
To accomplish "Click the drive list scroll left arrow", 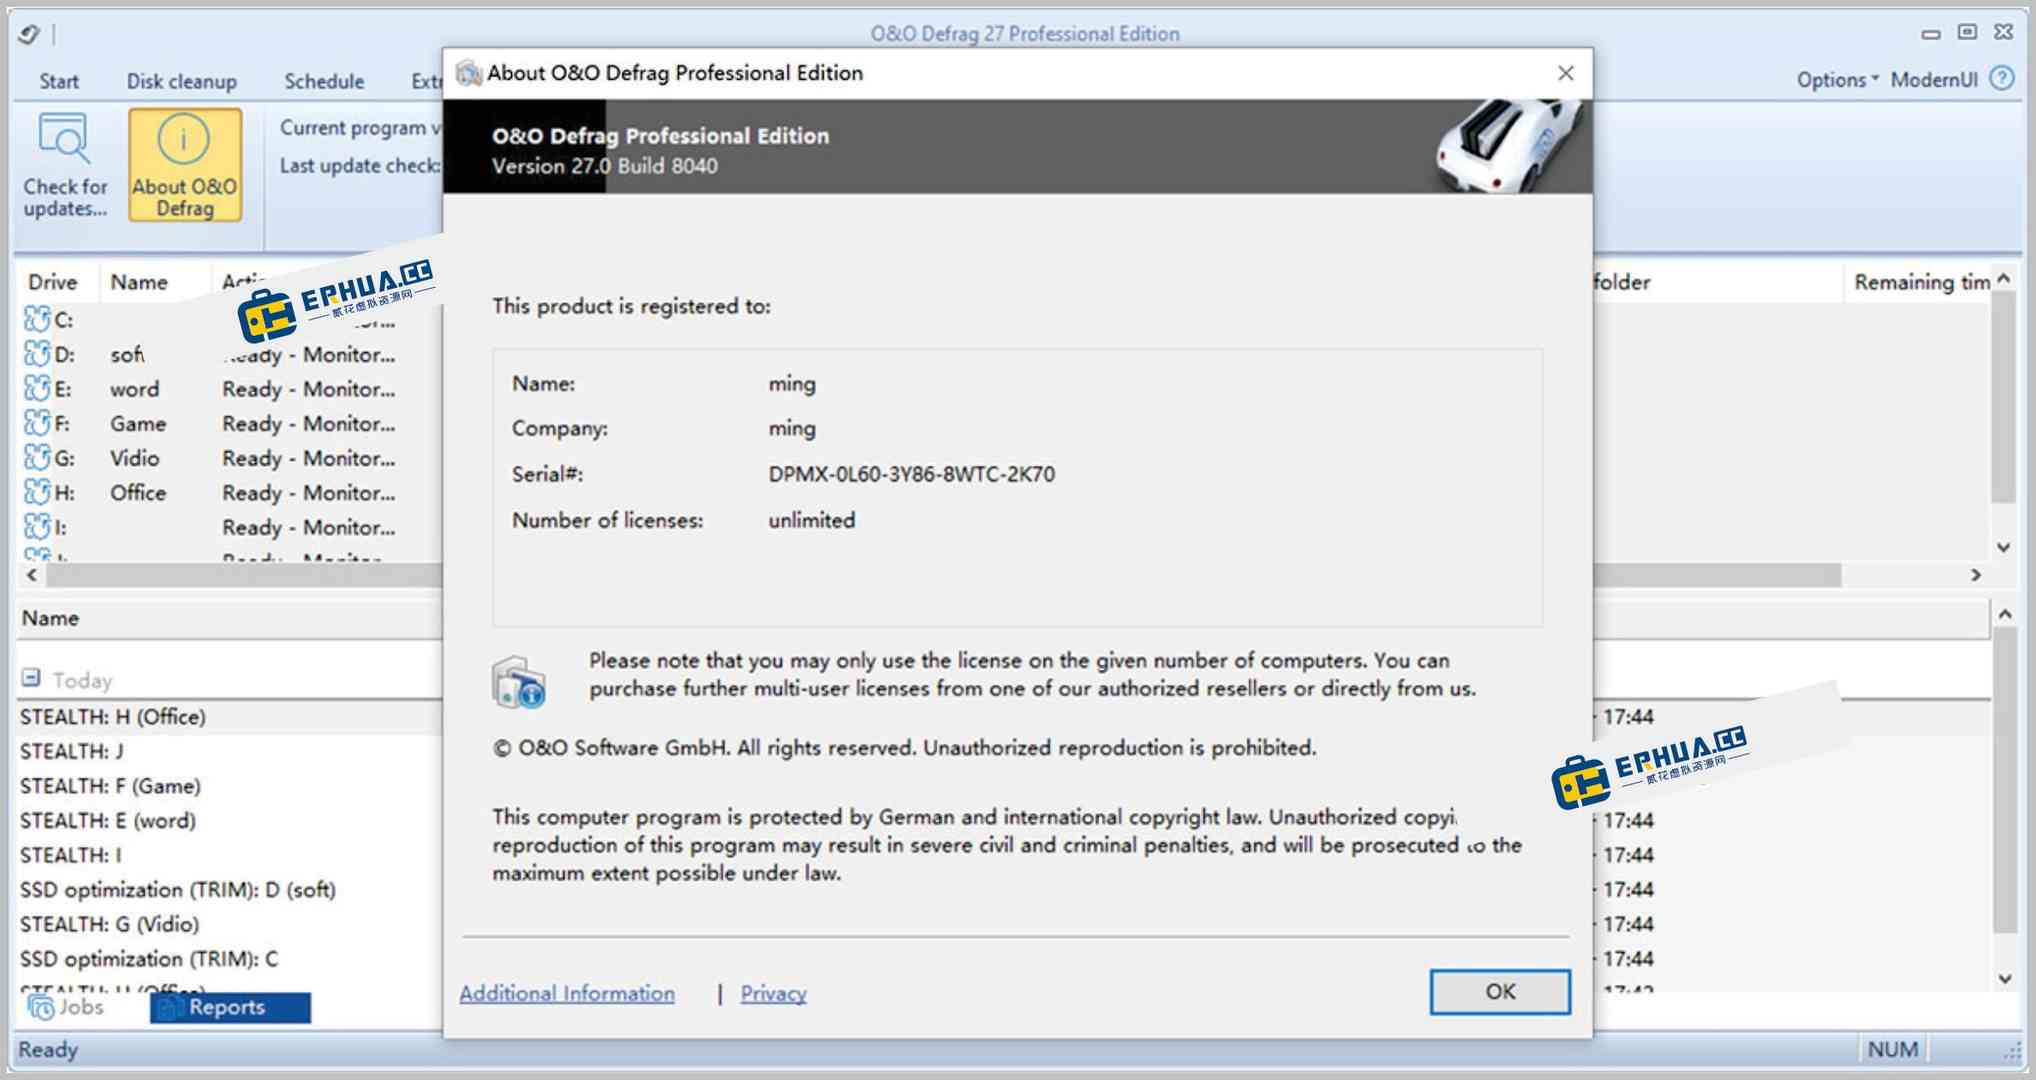I will tap(32, 575).
